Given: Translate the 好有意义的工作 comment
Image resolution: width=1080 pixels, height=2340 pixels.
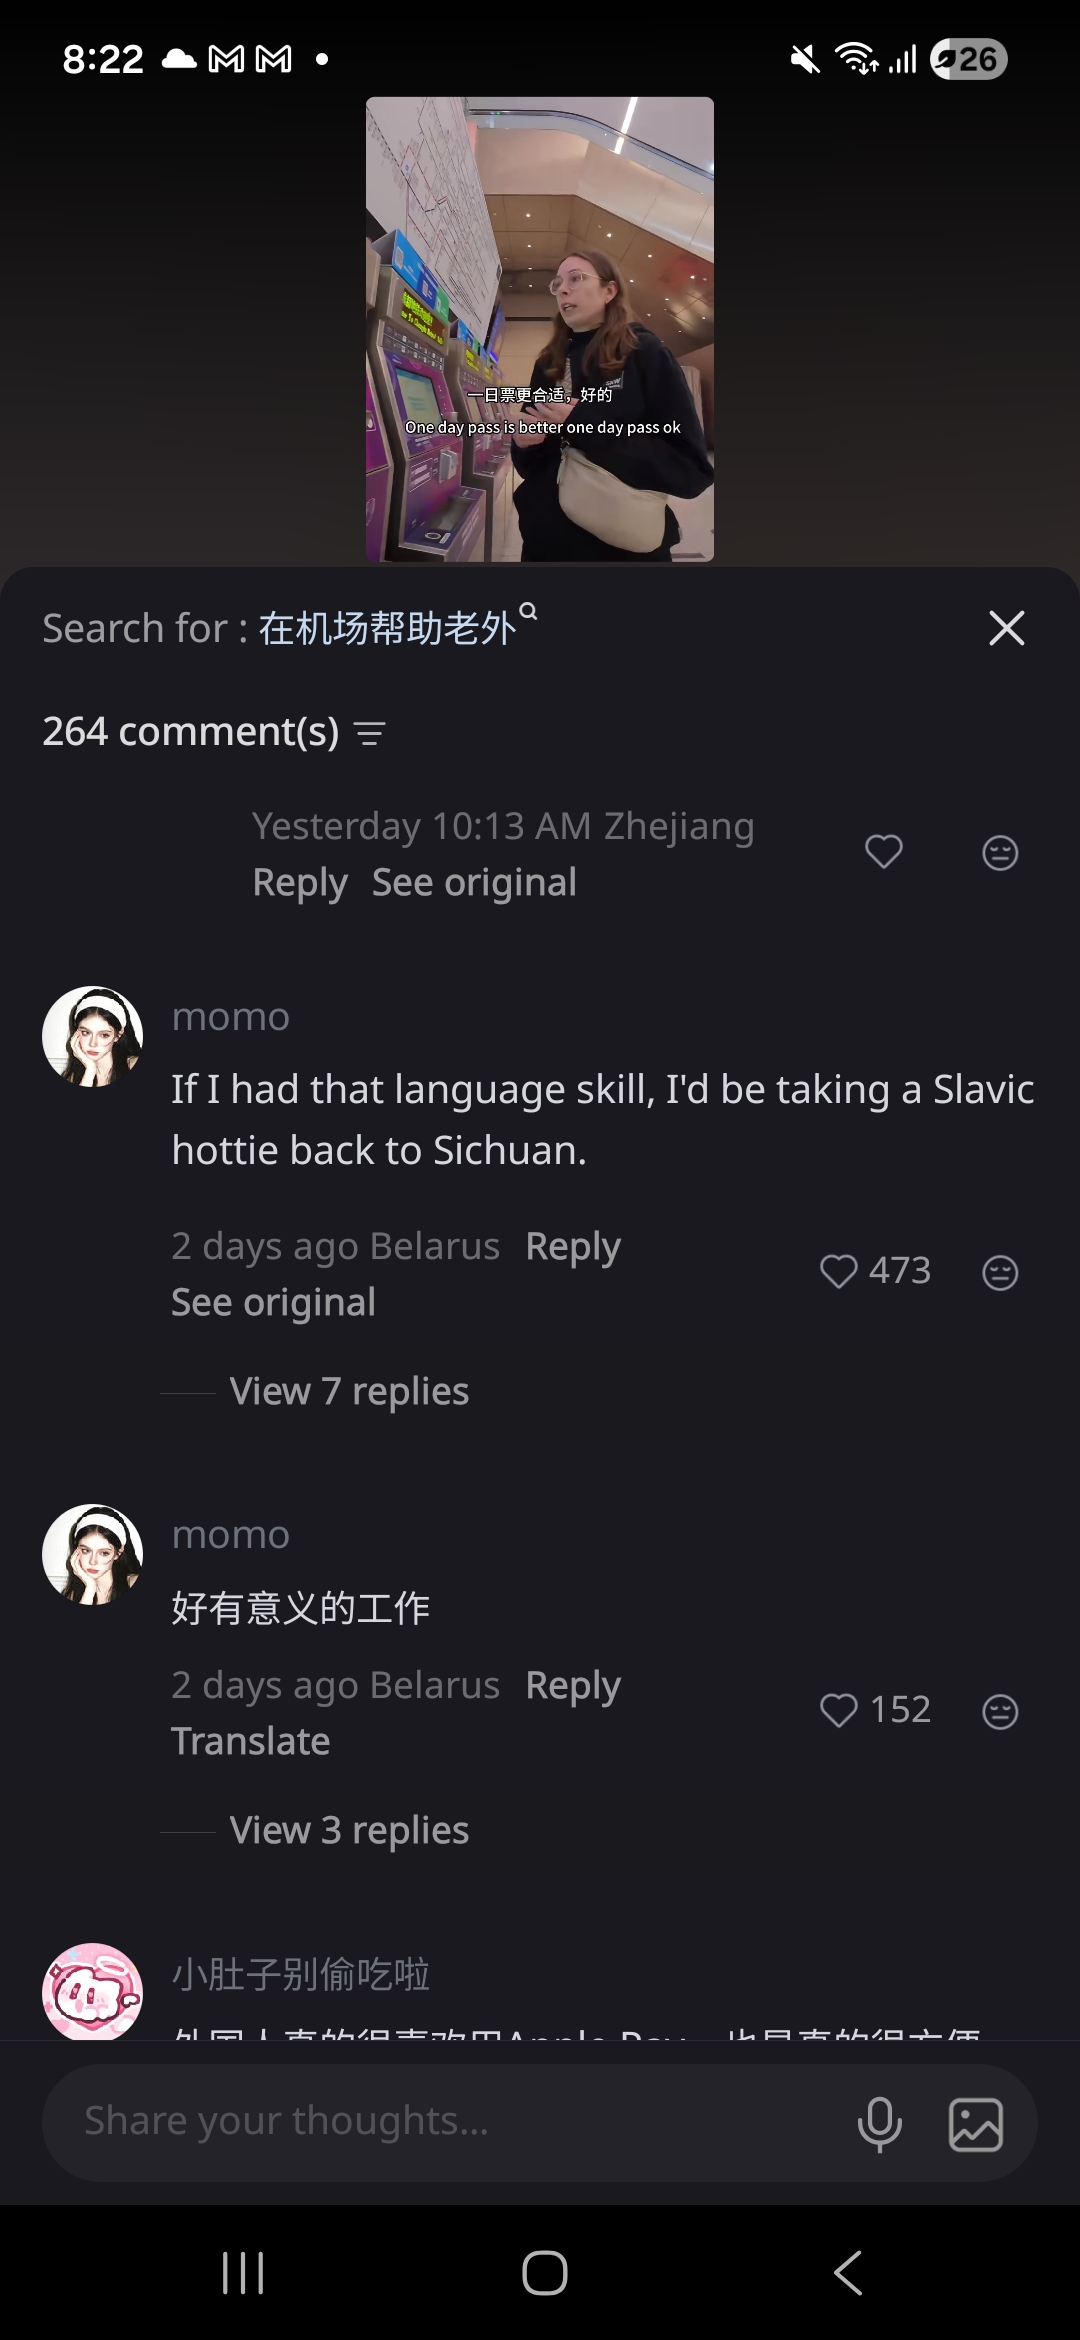Looking at the screenshot, I should [250, 1740].
